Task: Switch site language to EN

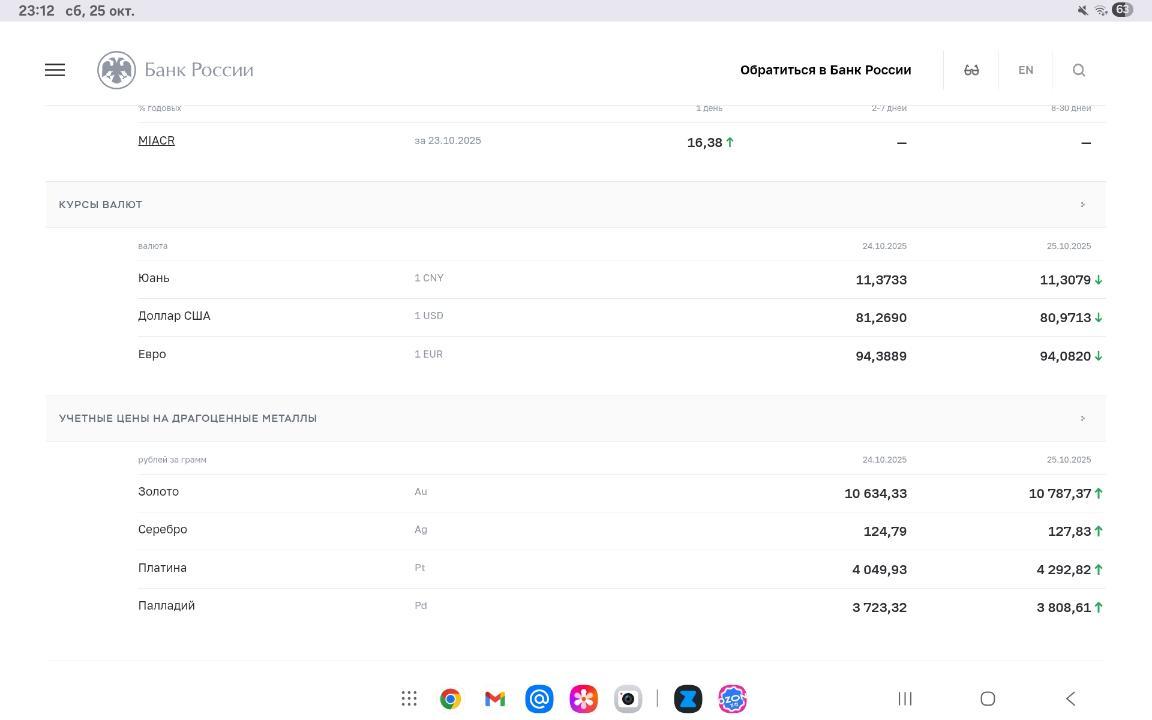Action: click(x=1025, y=70)
